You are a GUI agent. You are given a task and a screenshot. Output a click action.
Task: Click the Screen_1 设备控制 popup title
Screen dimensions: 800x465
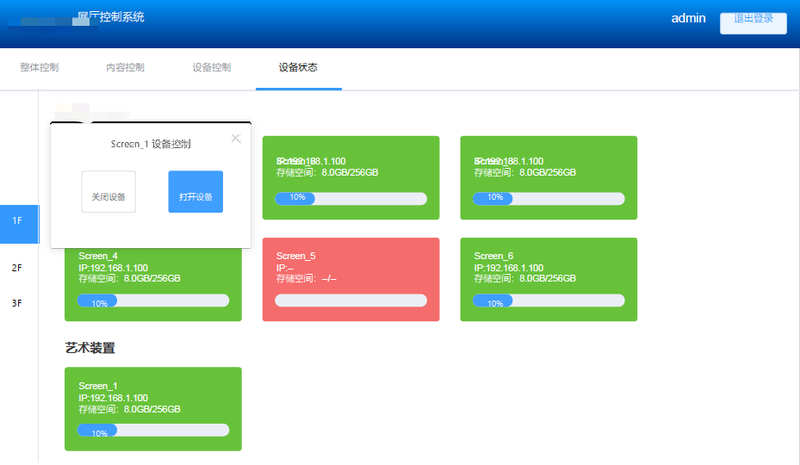point(151,144)
